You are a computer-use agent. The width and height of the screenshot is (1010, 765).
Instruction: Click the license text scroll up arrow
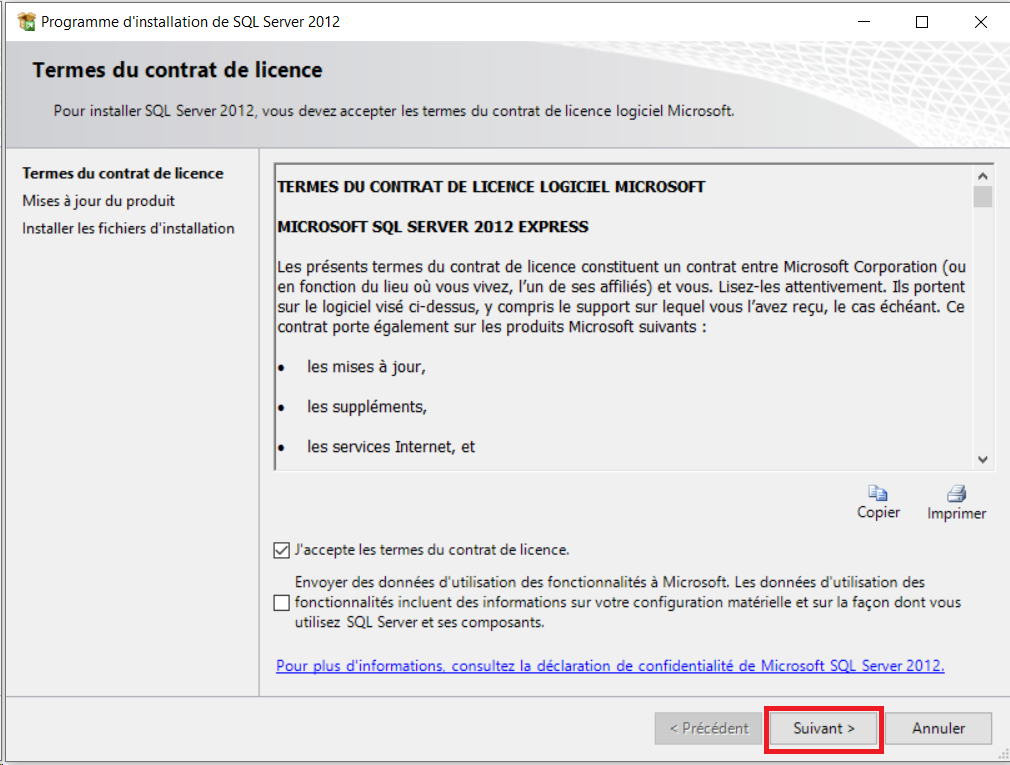point(982,175)
